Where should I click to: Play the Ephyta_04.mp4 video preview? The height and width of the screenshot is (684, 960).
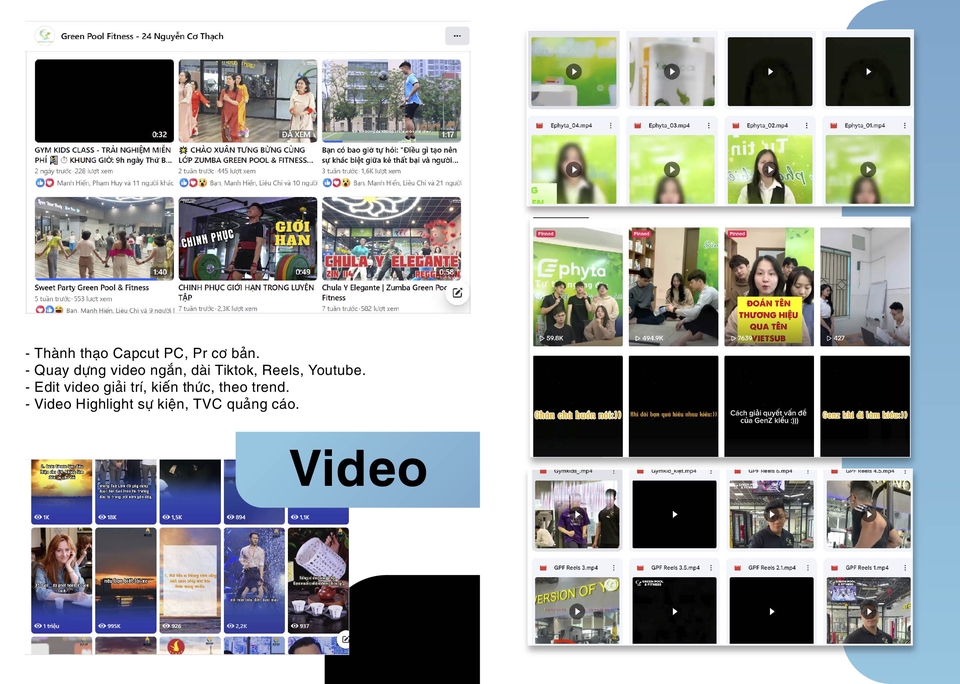click(573, 169)
